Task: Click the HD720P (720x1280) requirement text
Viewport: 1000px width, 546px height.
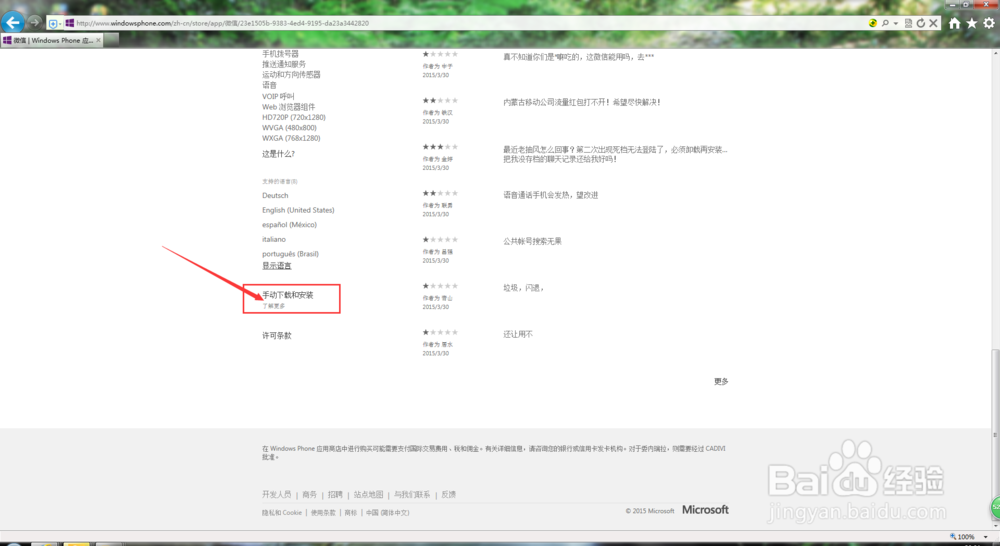Action: pos(293,117)
